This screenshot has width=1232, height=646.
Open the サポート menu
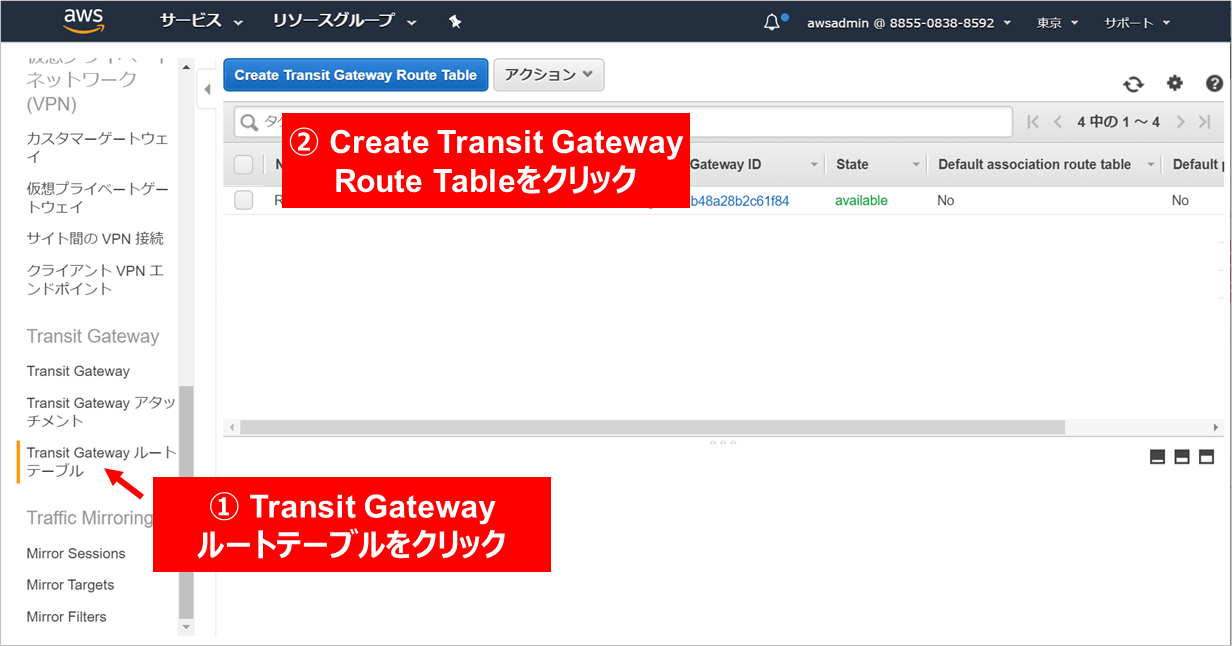click(1136, 22)
